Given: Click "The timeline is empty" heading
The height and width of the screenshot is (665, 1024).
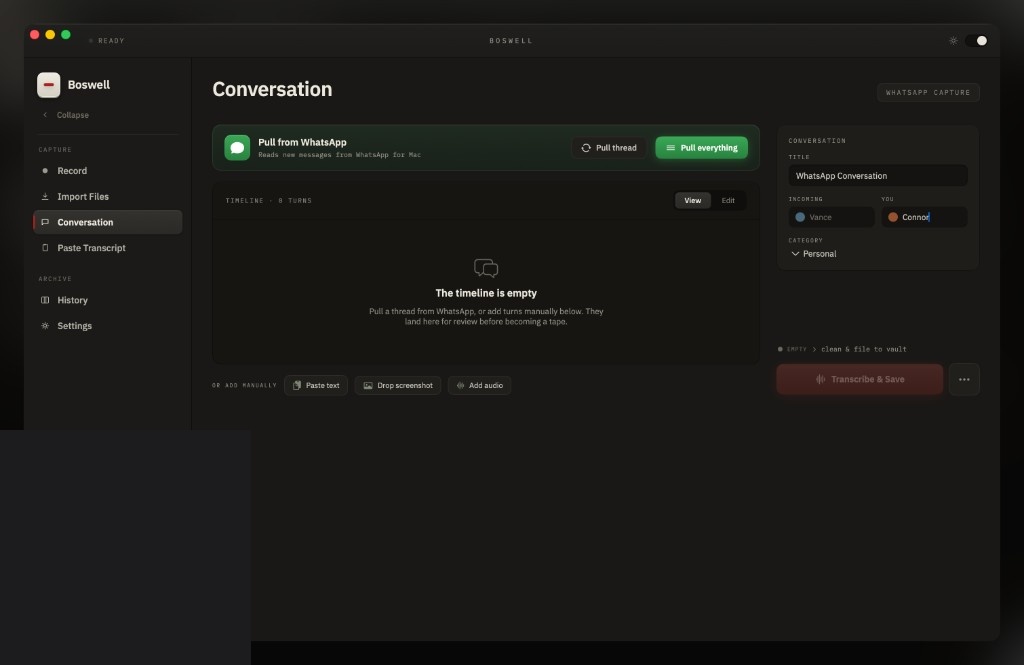Looking at the screenshot, I should coord(486,293).
